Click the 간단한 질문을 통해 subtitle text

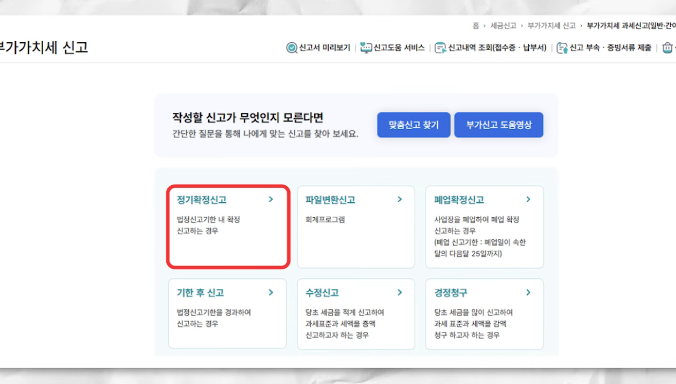tap(265, 134)
